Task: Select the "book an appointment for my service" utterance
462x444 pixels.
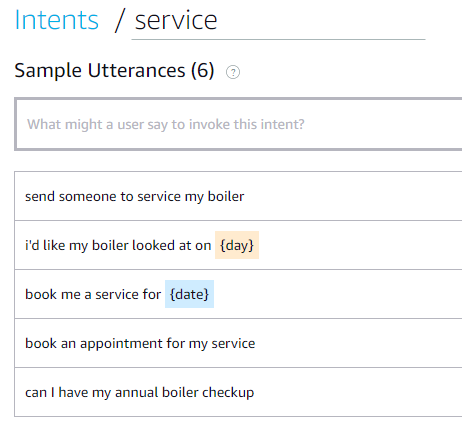Action: (x=238, y=343)
